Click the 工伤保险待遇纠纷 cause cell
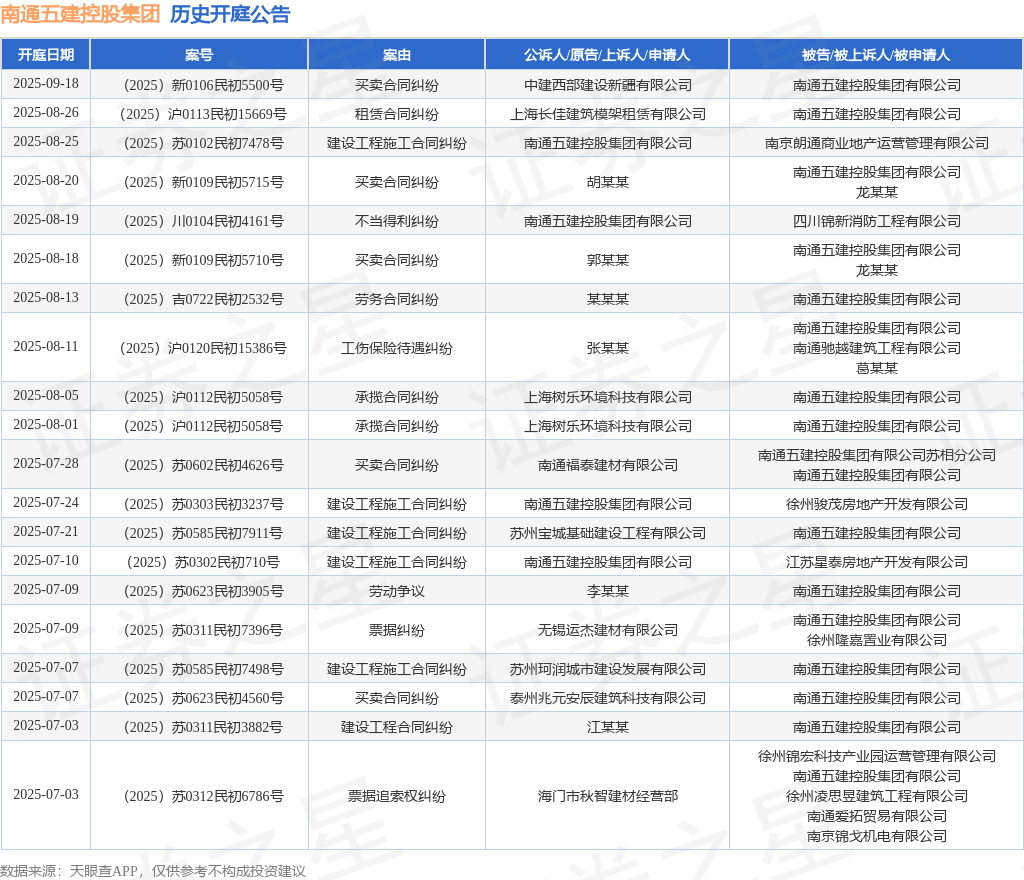Image resolution: width=1024 pixels, height=880 pixels. point(396,349)
